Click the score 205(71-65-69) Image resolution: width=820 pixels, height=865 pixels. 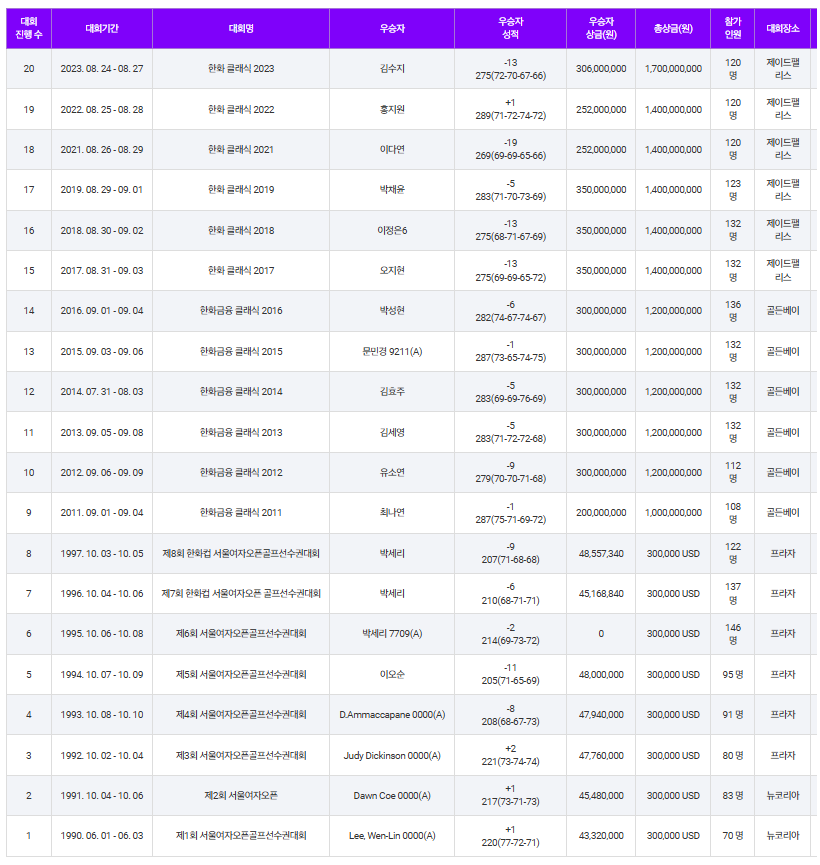click(x=510, y=681)
